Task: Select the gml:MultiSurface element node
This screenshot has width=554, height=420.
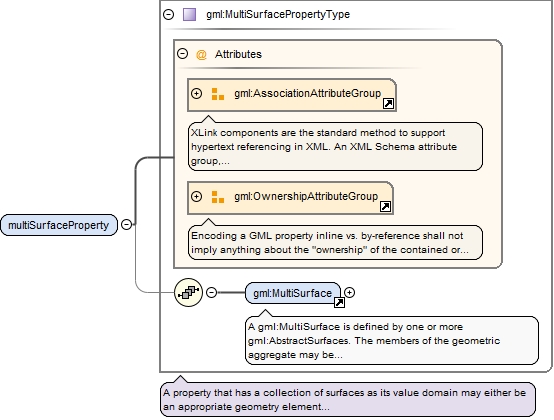Action: [293, 293]
